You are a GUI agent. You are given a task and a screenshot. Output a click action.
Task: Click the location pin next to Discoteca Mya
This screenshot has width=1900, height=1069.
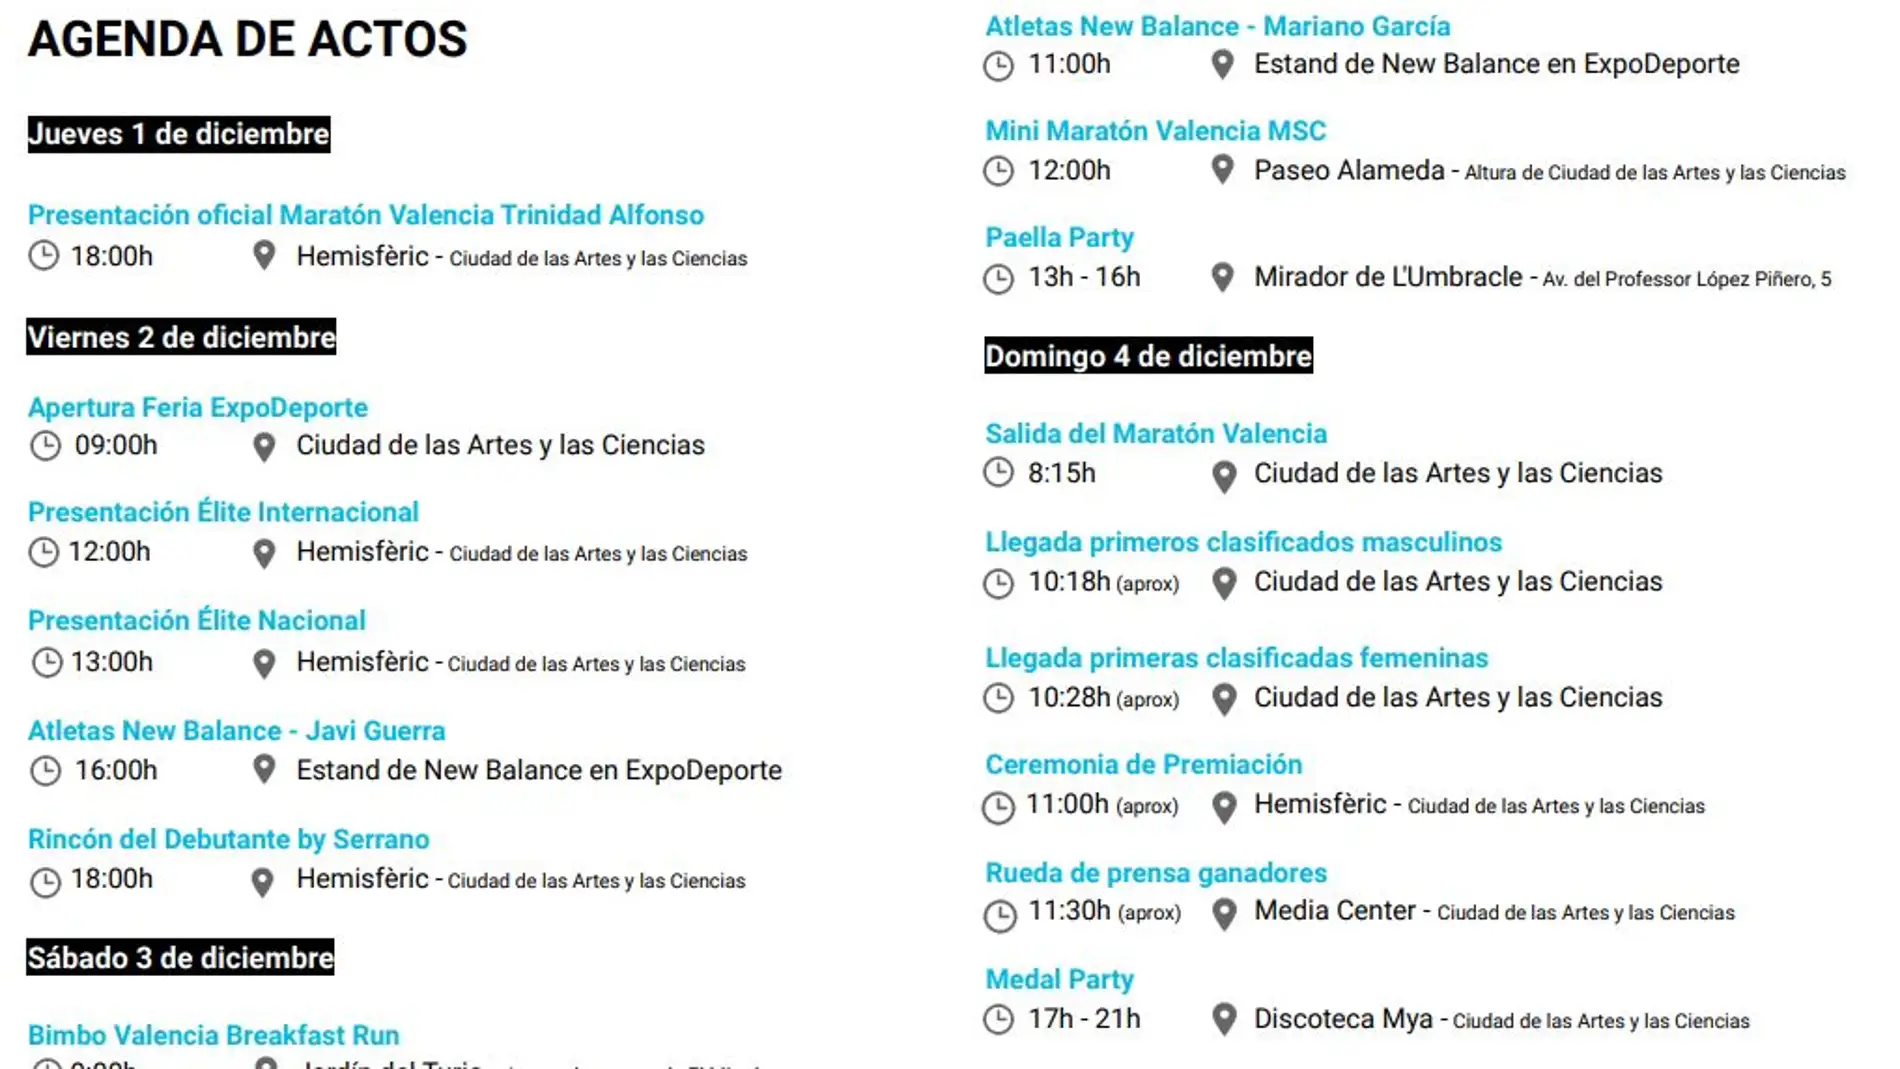point(1223,1019)
